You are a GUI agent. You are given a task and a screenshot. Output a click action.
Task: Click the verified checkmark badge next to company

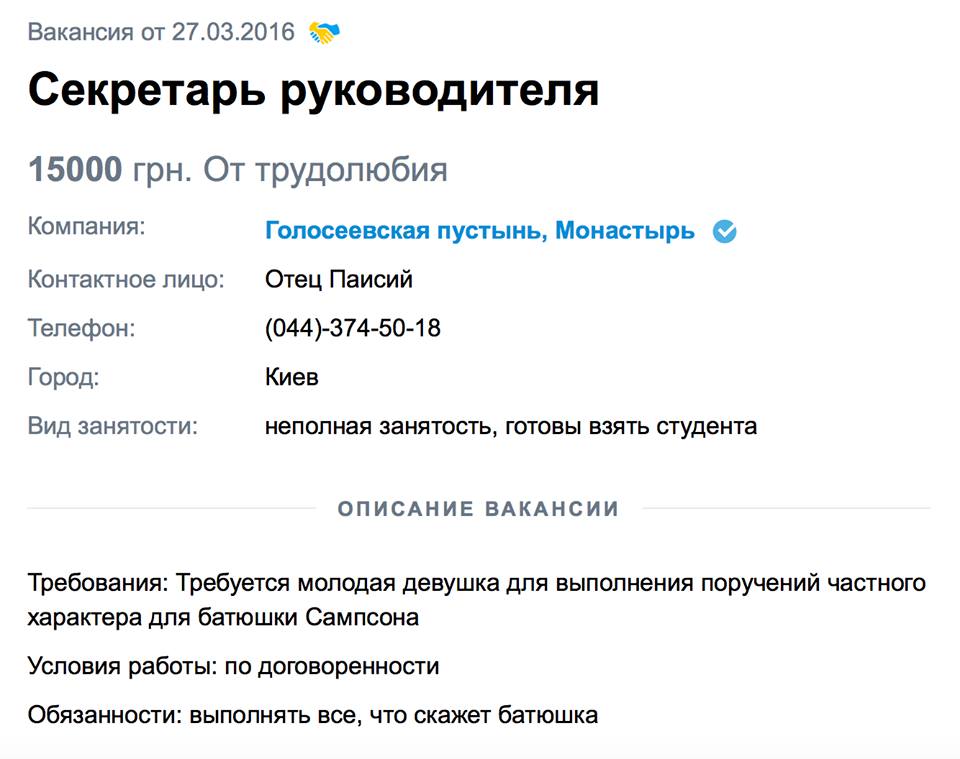(724, 232)
